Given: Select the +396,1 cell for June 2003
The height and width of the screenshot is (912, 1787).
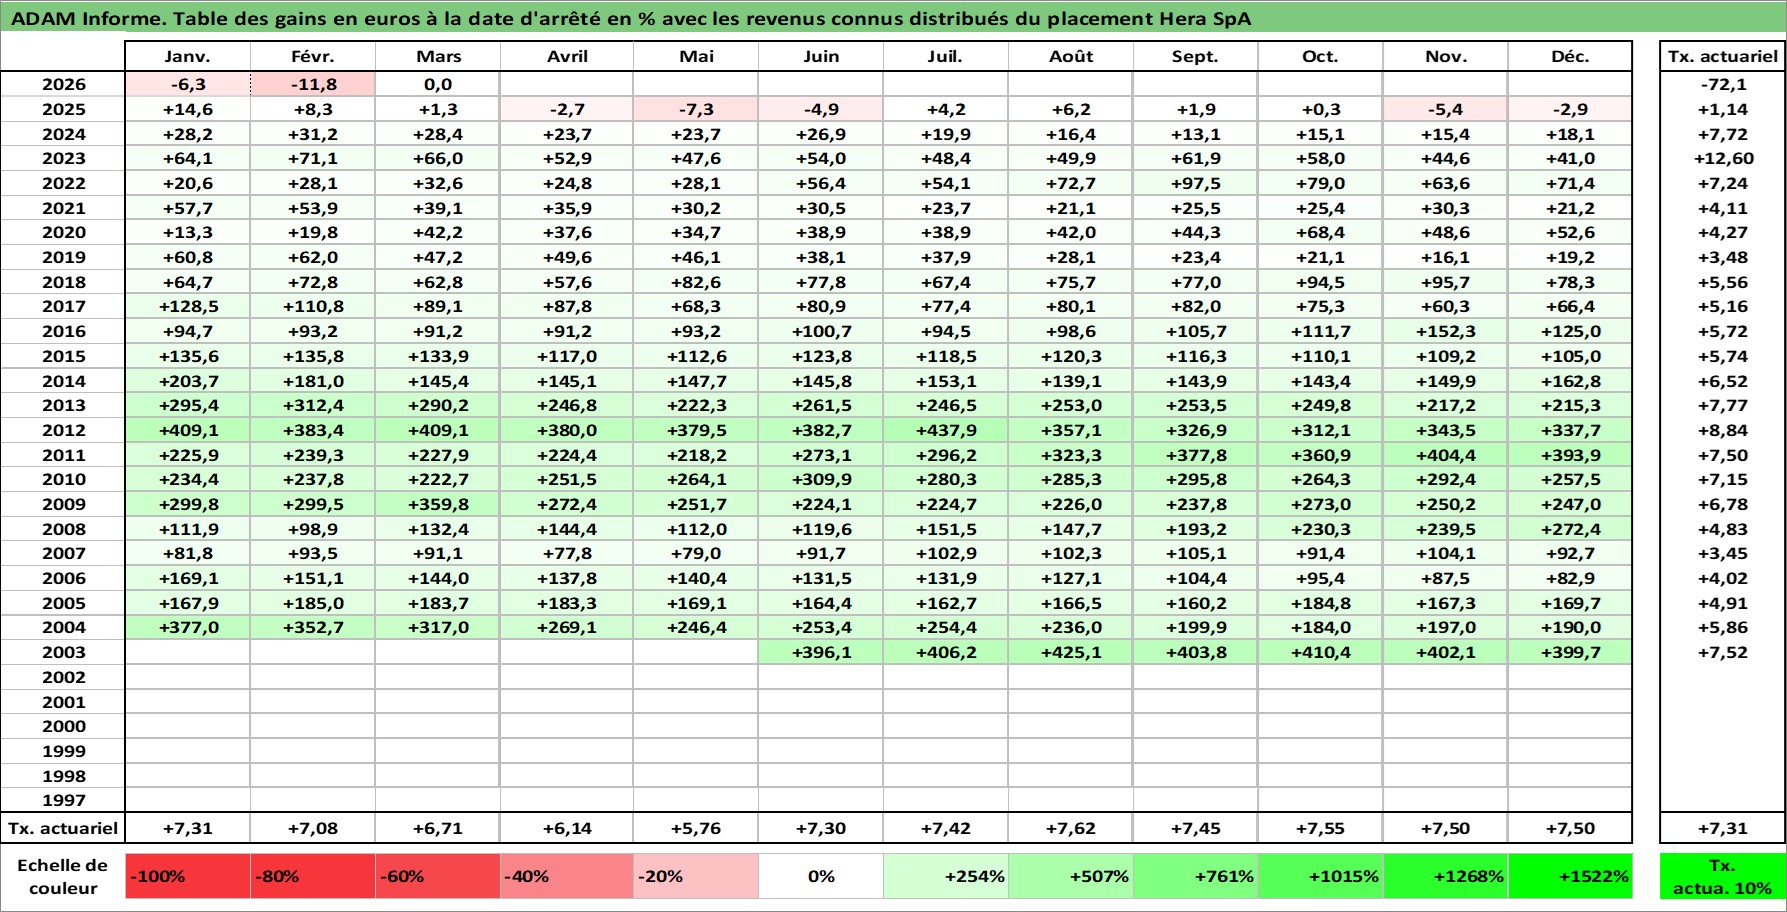Looking at the screenshot, I should pyautogui.click(x=821, y=652).
